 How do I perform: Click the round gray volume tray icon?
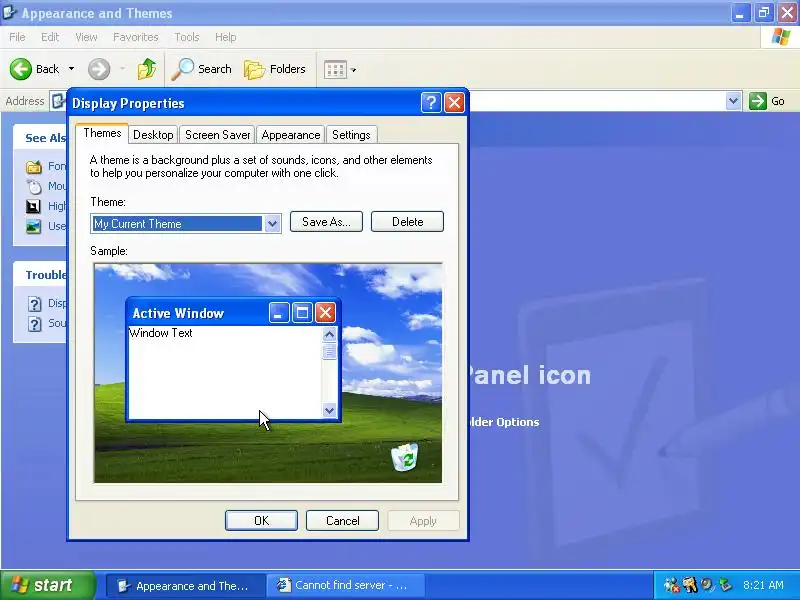(707, 584)
